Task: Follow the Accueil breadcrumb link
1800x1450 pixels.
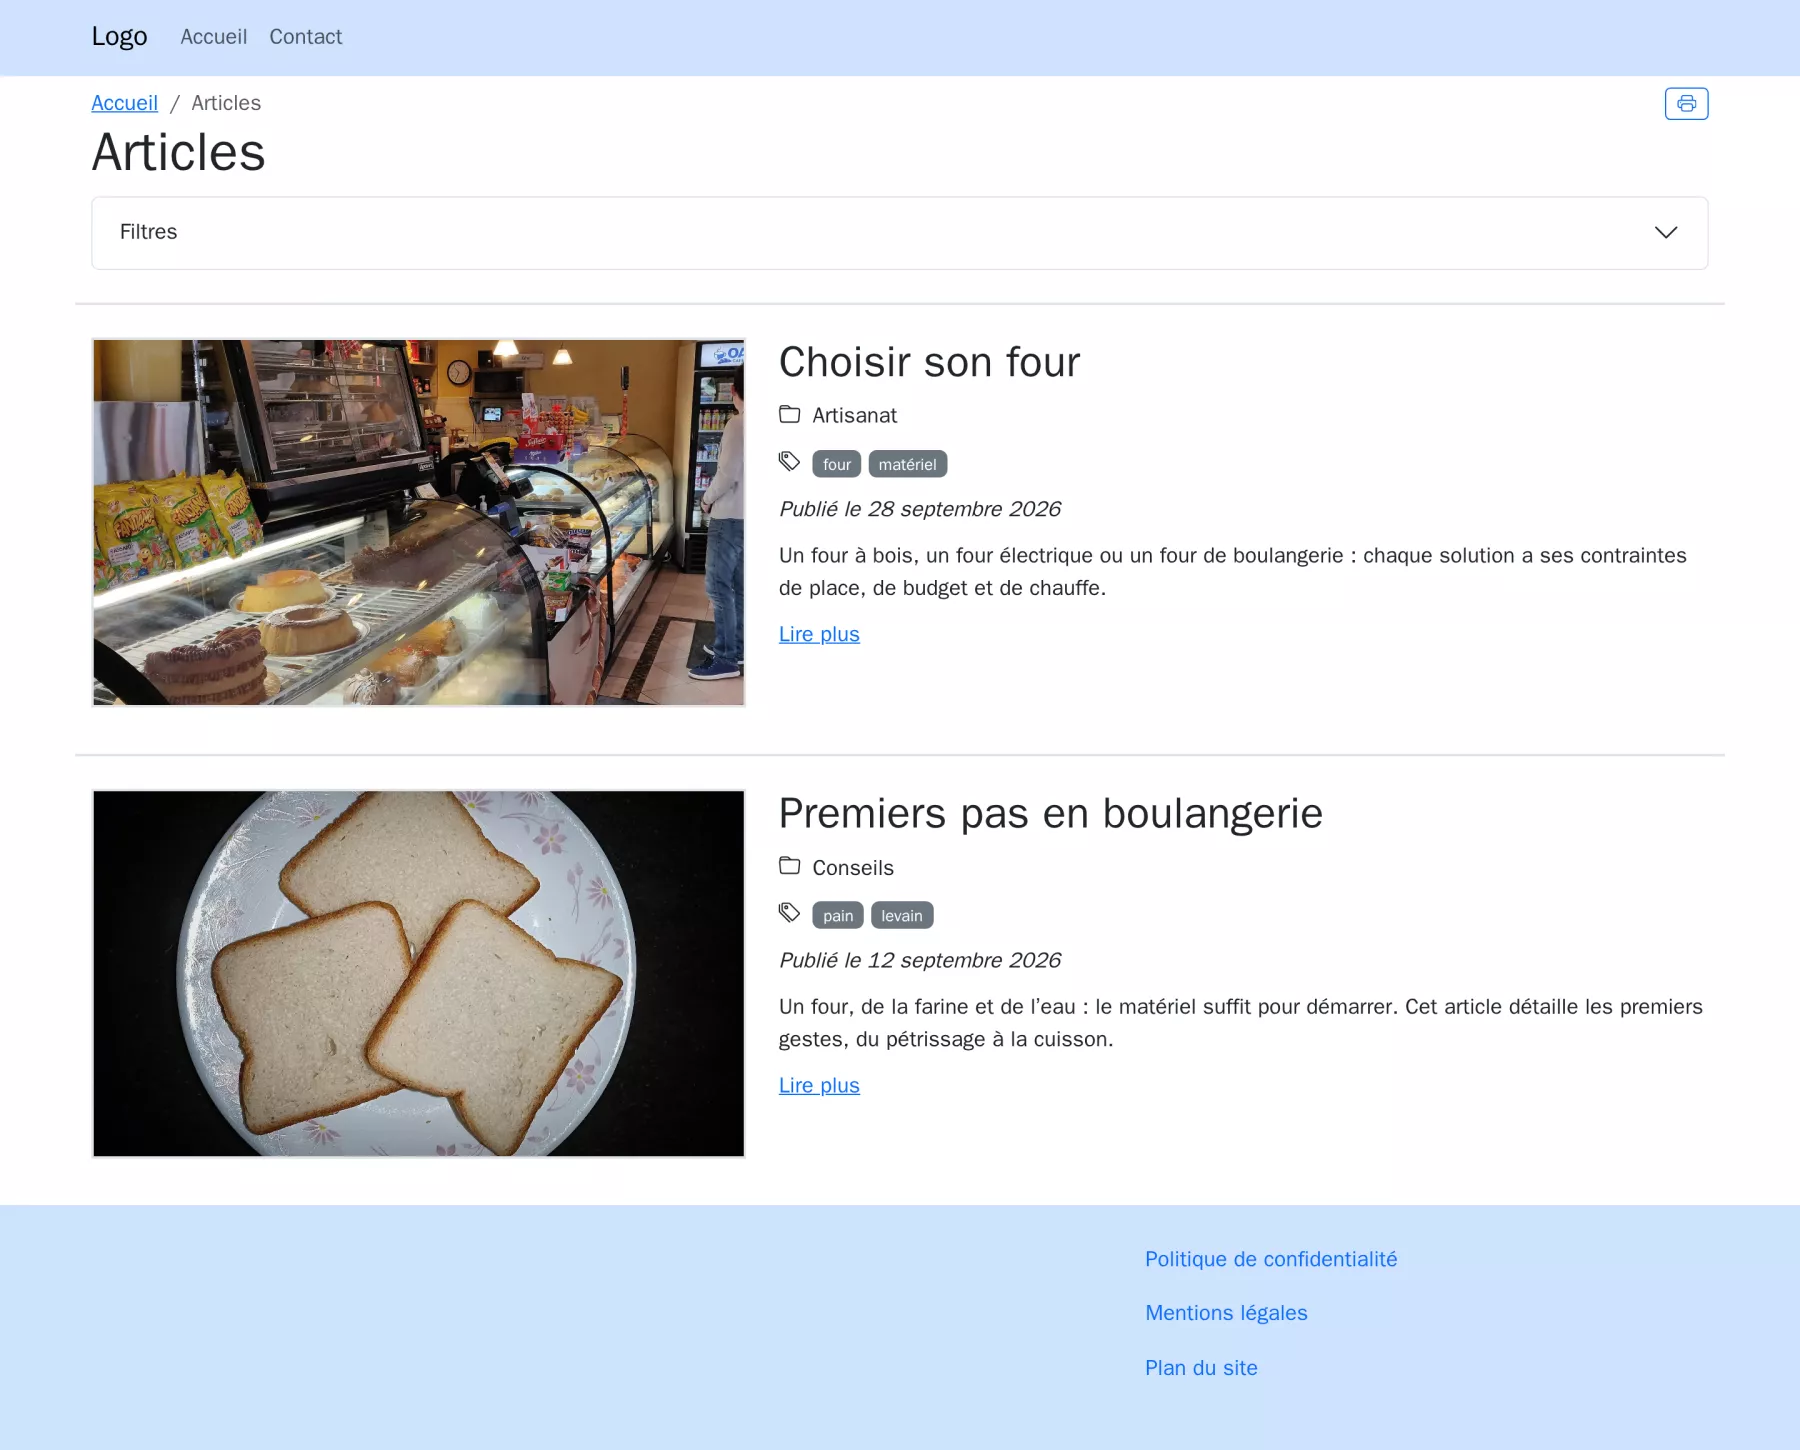Action: [125, 103]
